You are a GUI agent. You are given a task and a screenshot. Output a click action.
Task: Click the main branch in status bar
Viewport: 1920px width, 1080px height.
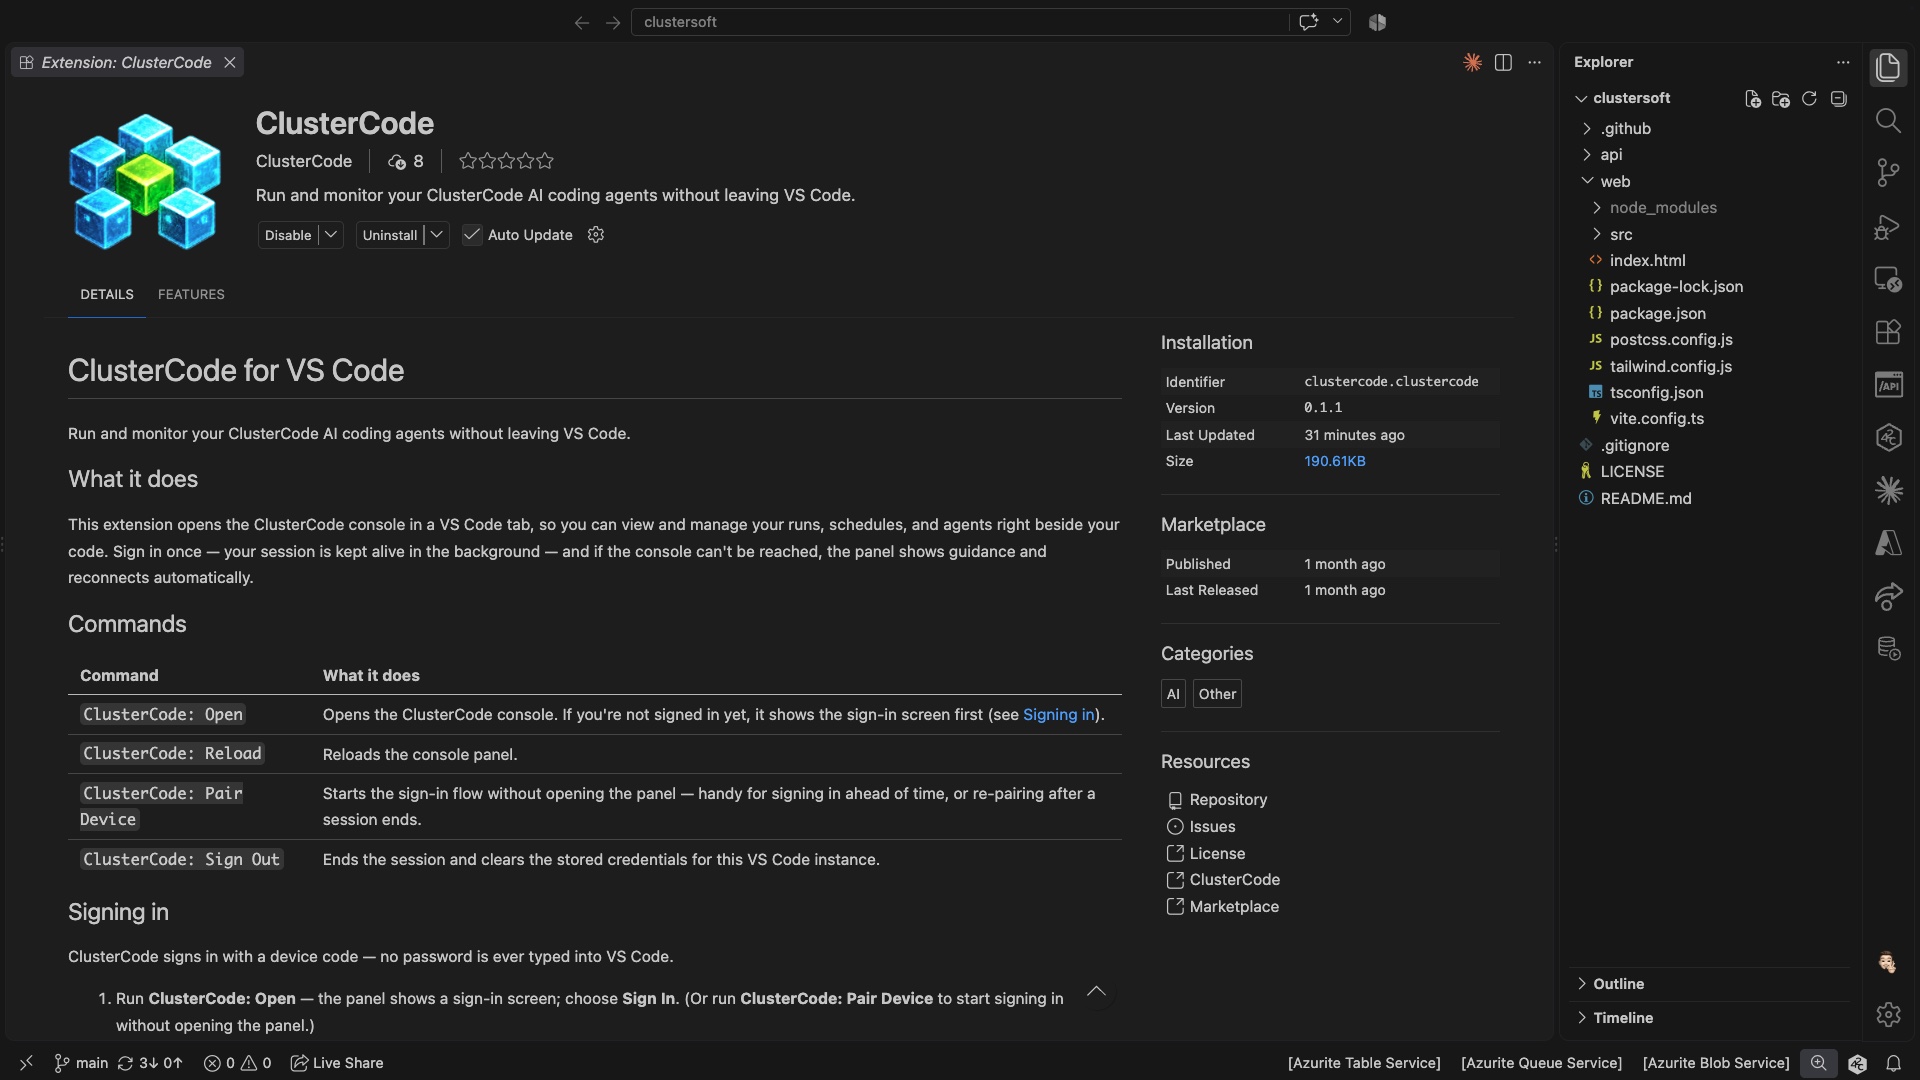point(81,1063)
